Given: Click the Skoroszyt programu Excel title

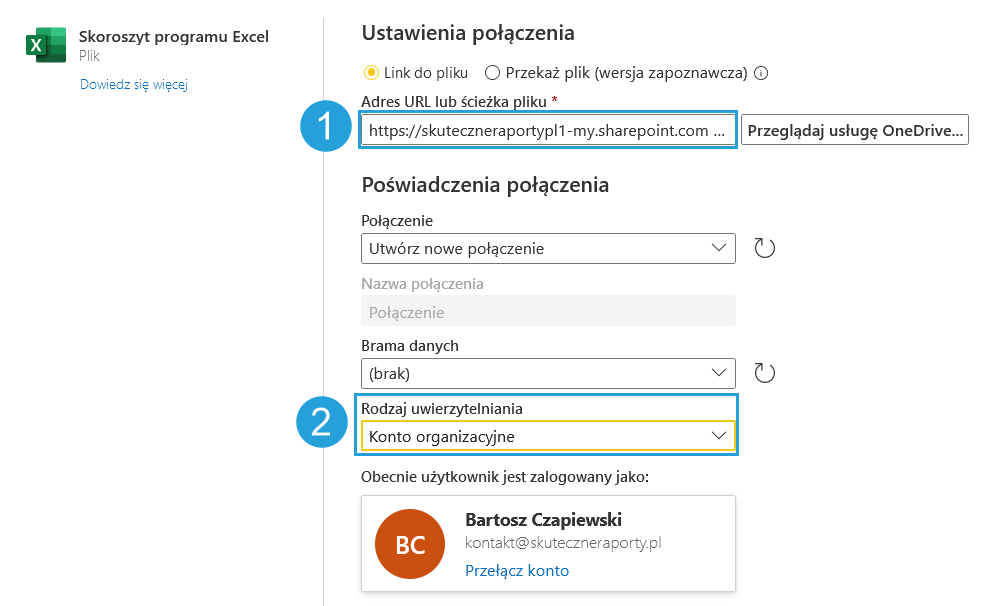Looking at the screenshot, I should (174, 37).
